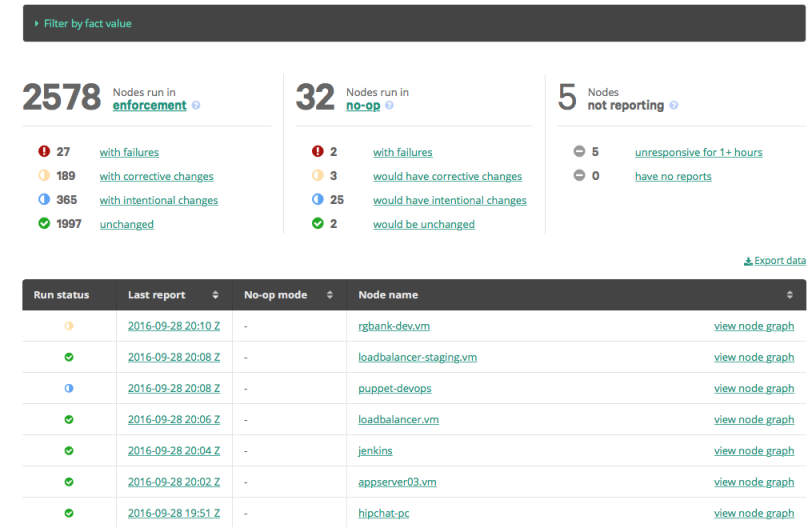
Task: Show nodes with intentional changes
Action: point(159,200)
